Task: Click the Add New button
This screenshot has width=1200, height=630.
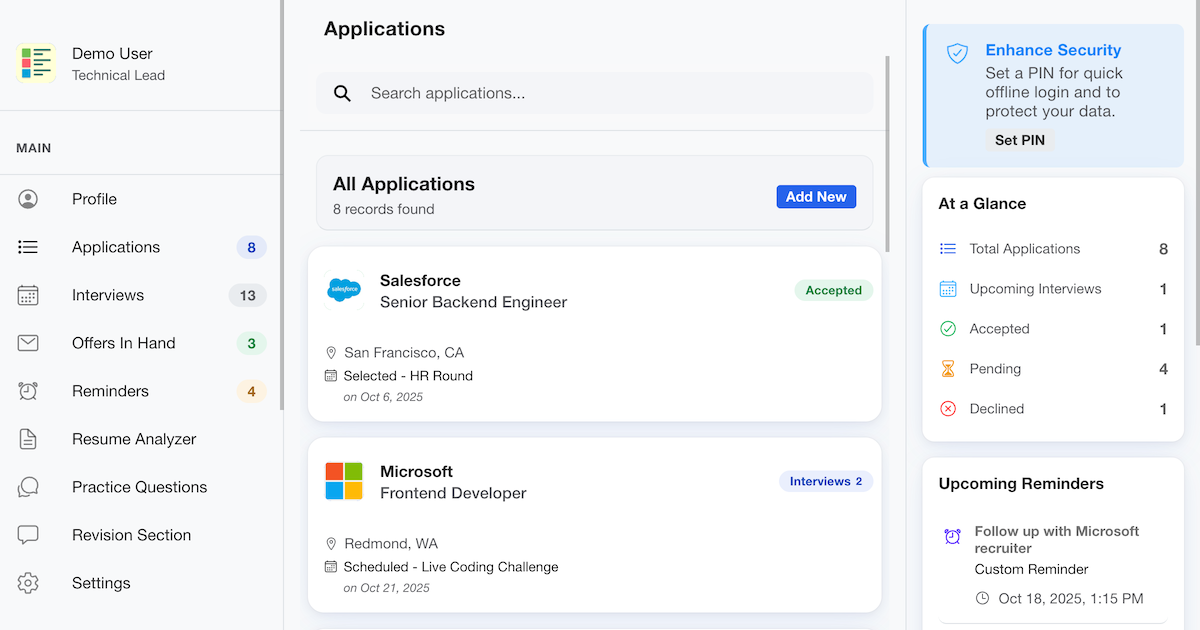Action: tap(816, 197)
